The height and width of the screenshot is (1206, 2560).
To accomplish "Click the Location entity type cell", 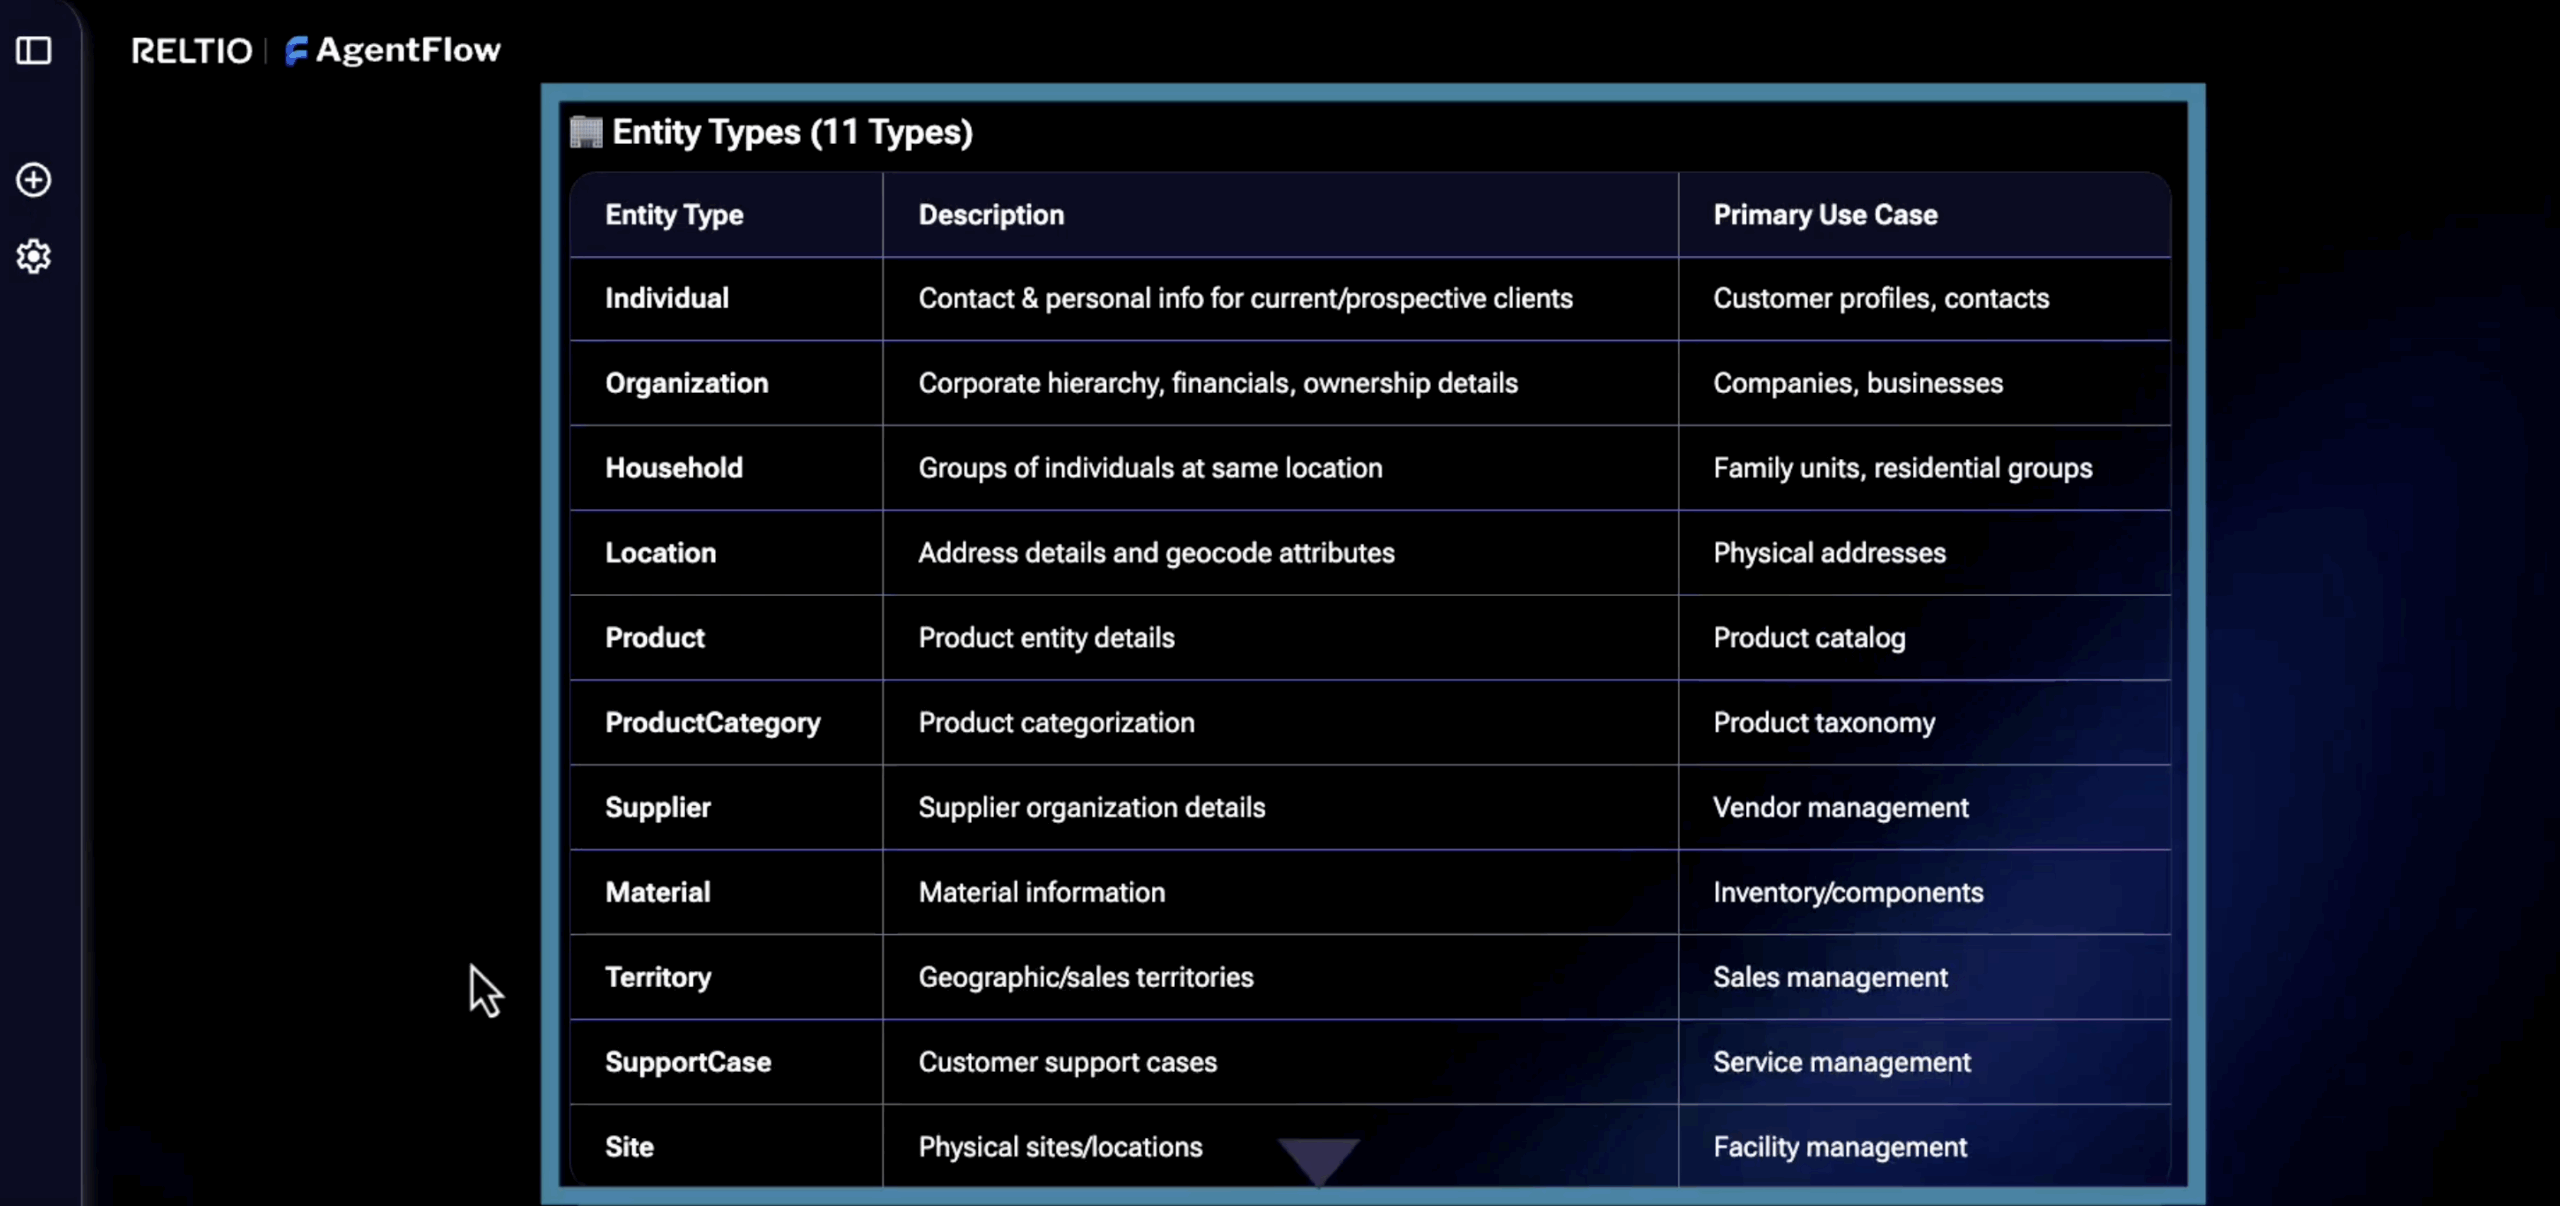I will click(x=660, y=553).
